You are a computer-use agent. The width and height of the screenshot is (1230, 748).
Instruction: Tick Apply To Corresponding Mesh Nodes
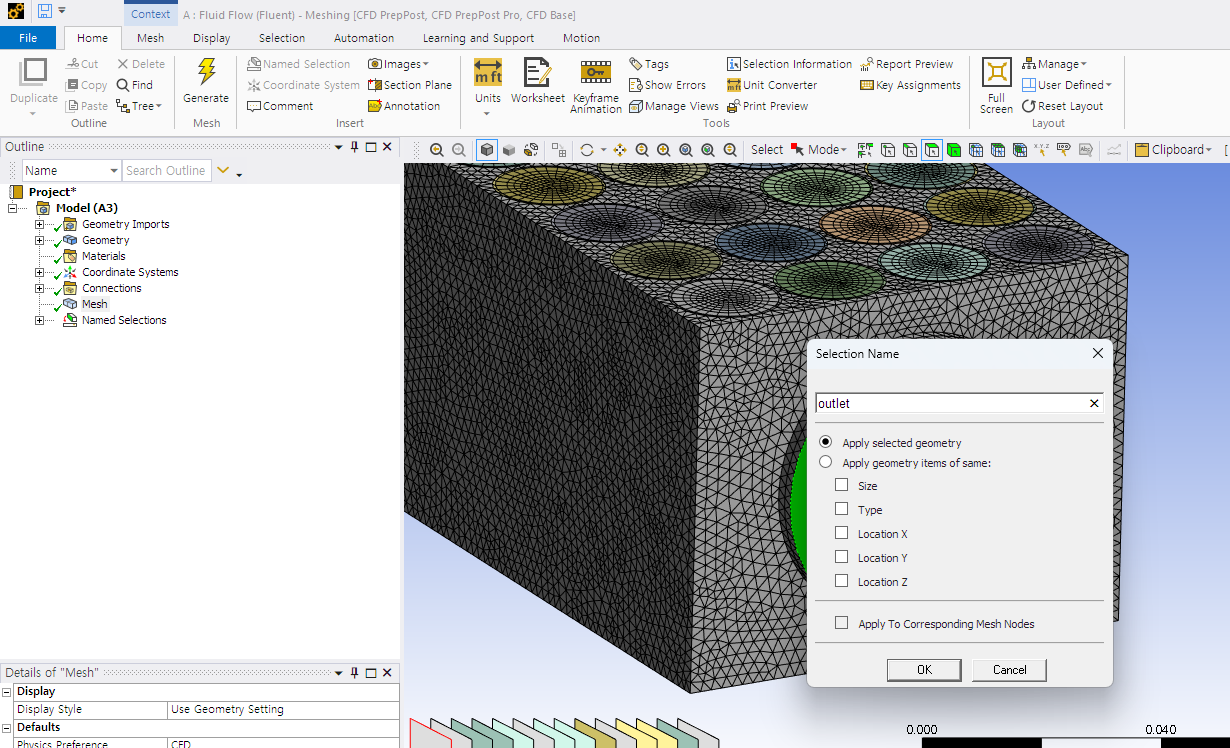[x=841, y=623]
